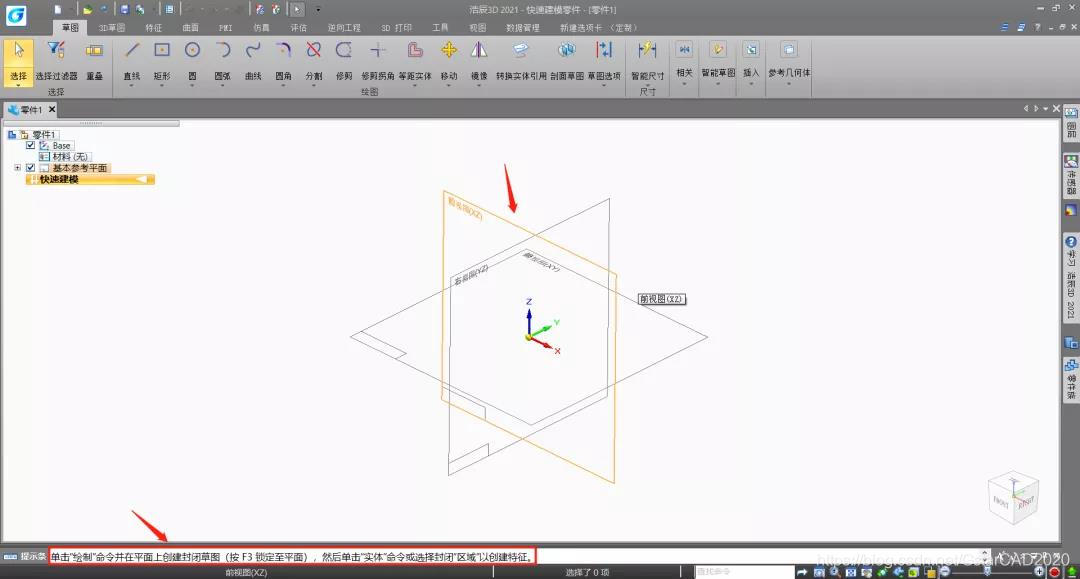This screenshot has width=1080, height=579.
Task: Open 草图选项 sketch options
Action: 604,61
